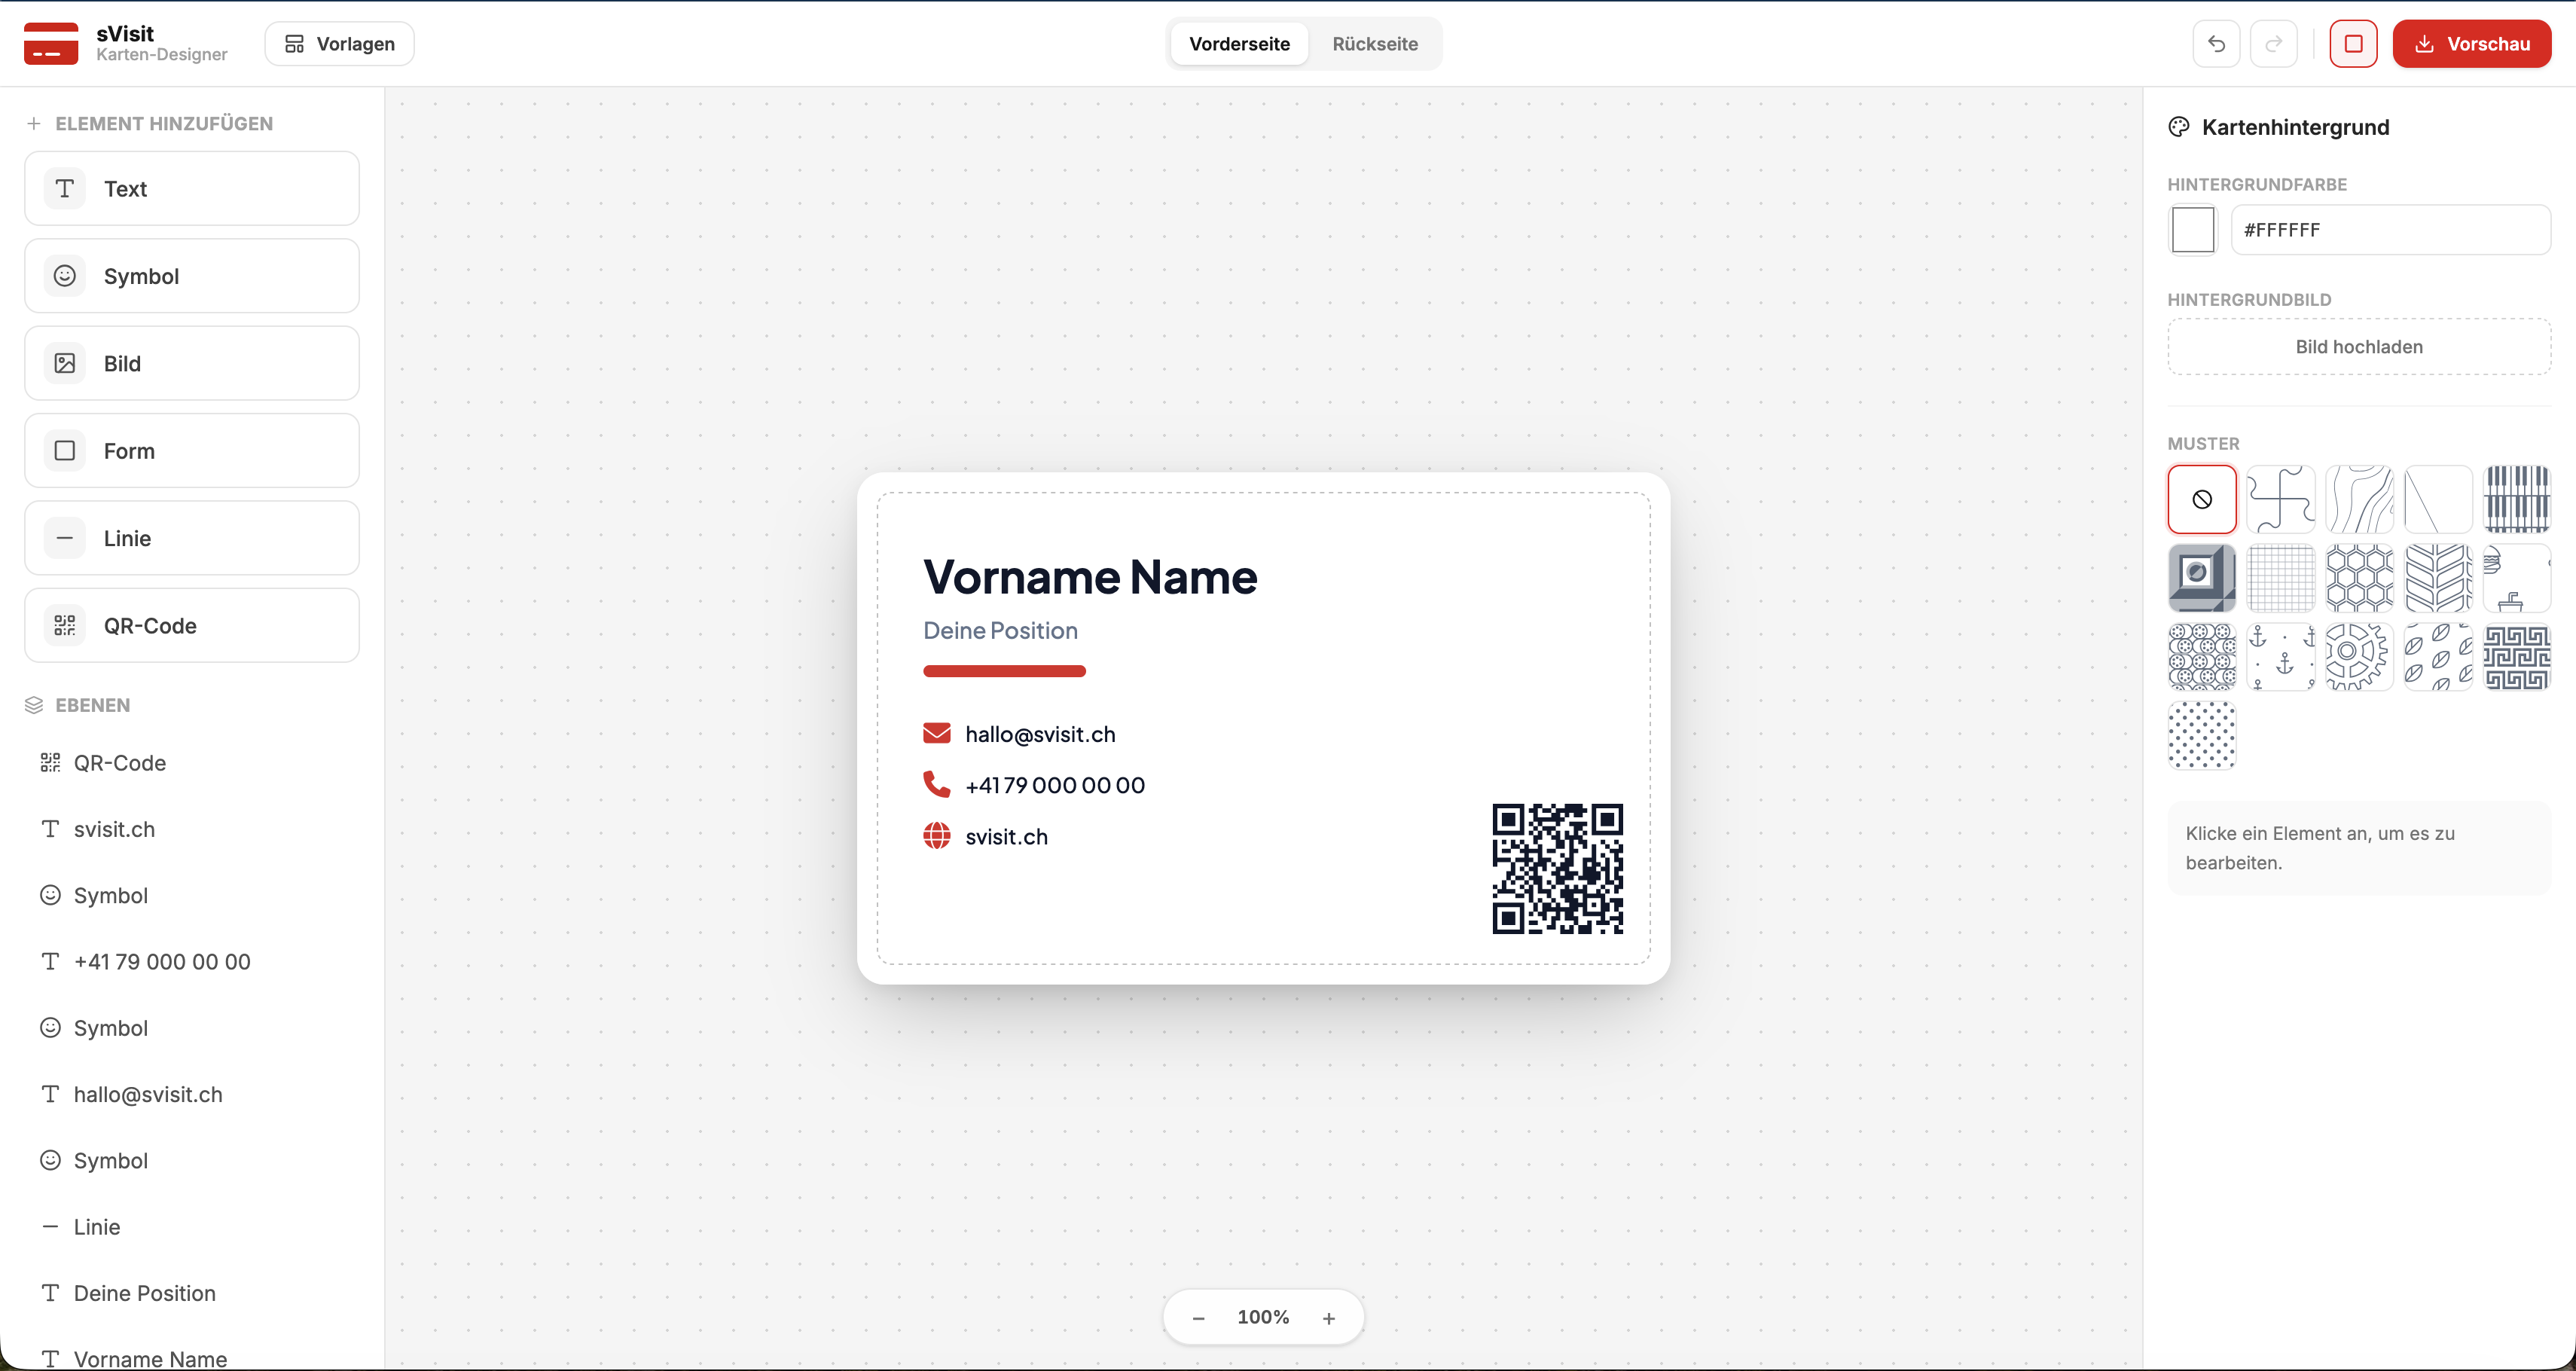This screenshot has height=1371, width=2576.
Task: Select the Linie layer in Ebenen
Action: pos(192,1227)
